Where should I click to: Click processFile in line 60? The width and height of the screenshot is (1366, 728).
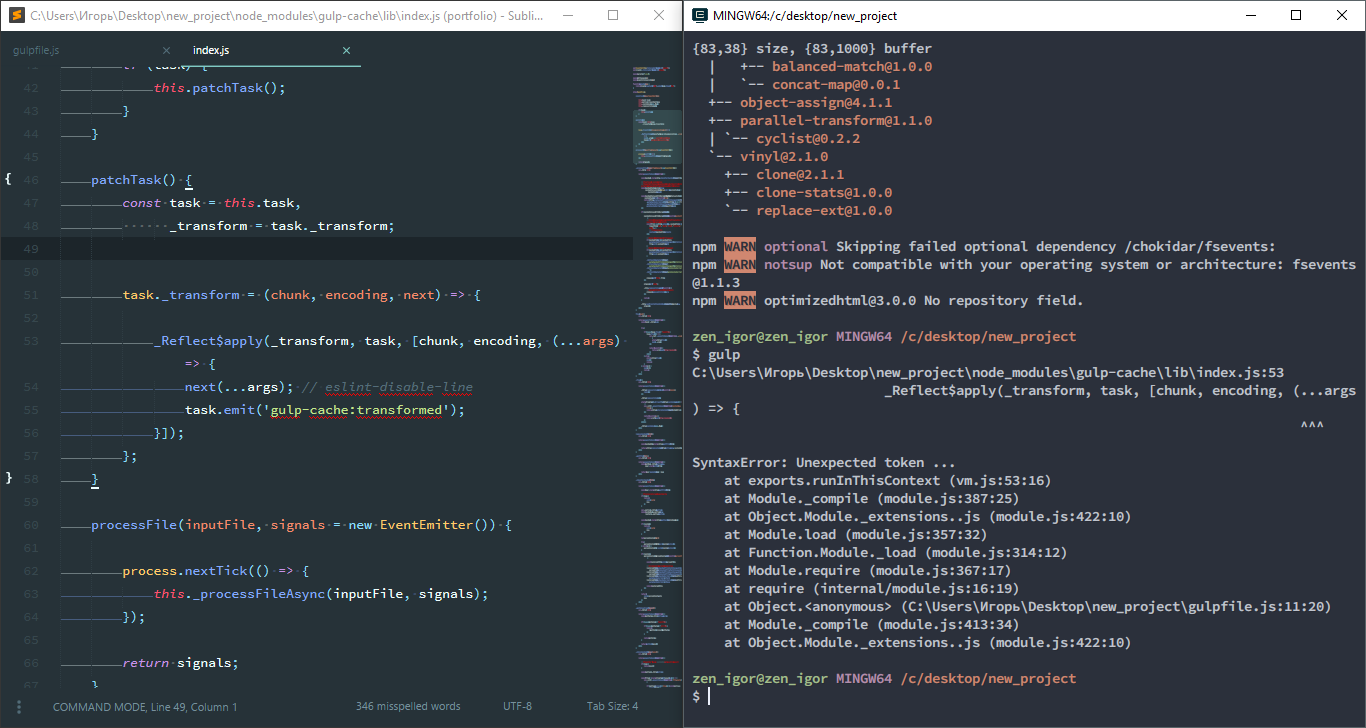coord(134,525)
